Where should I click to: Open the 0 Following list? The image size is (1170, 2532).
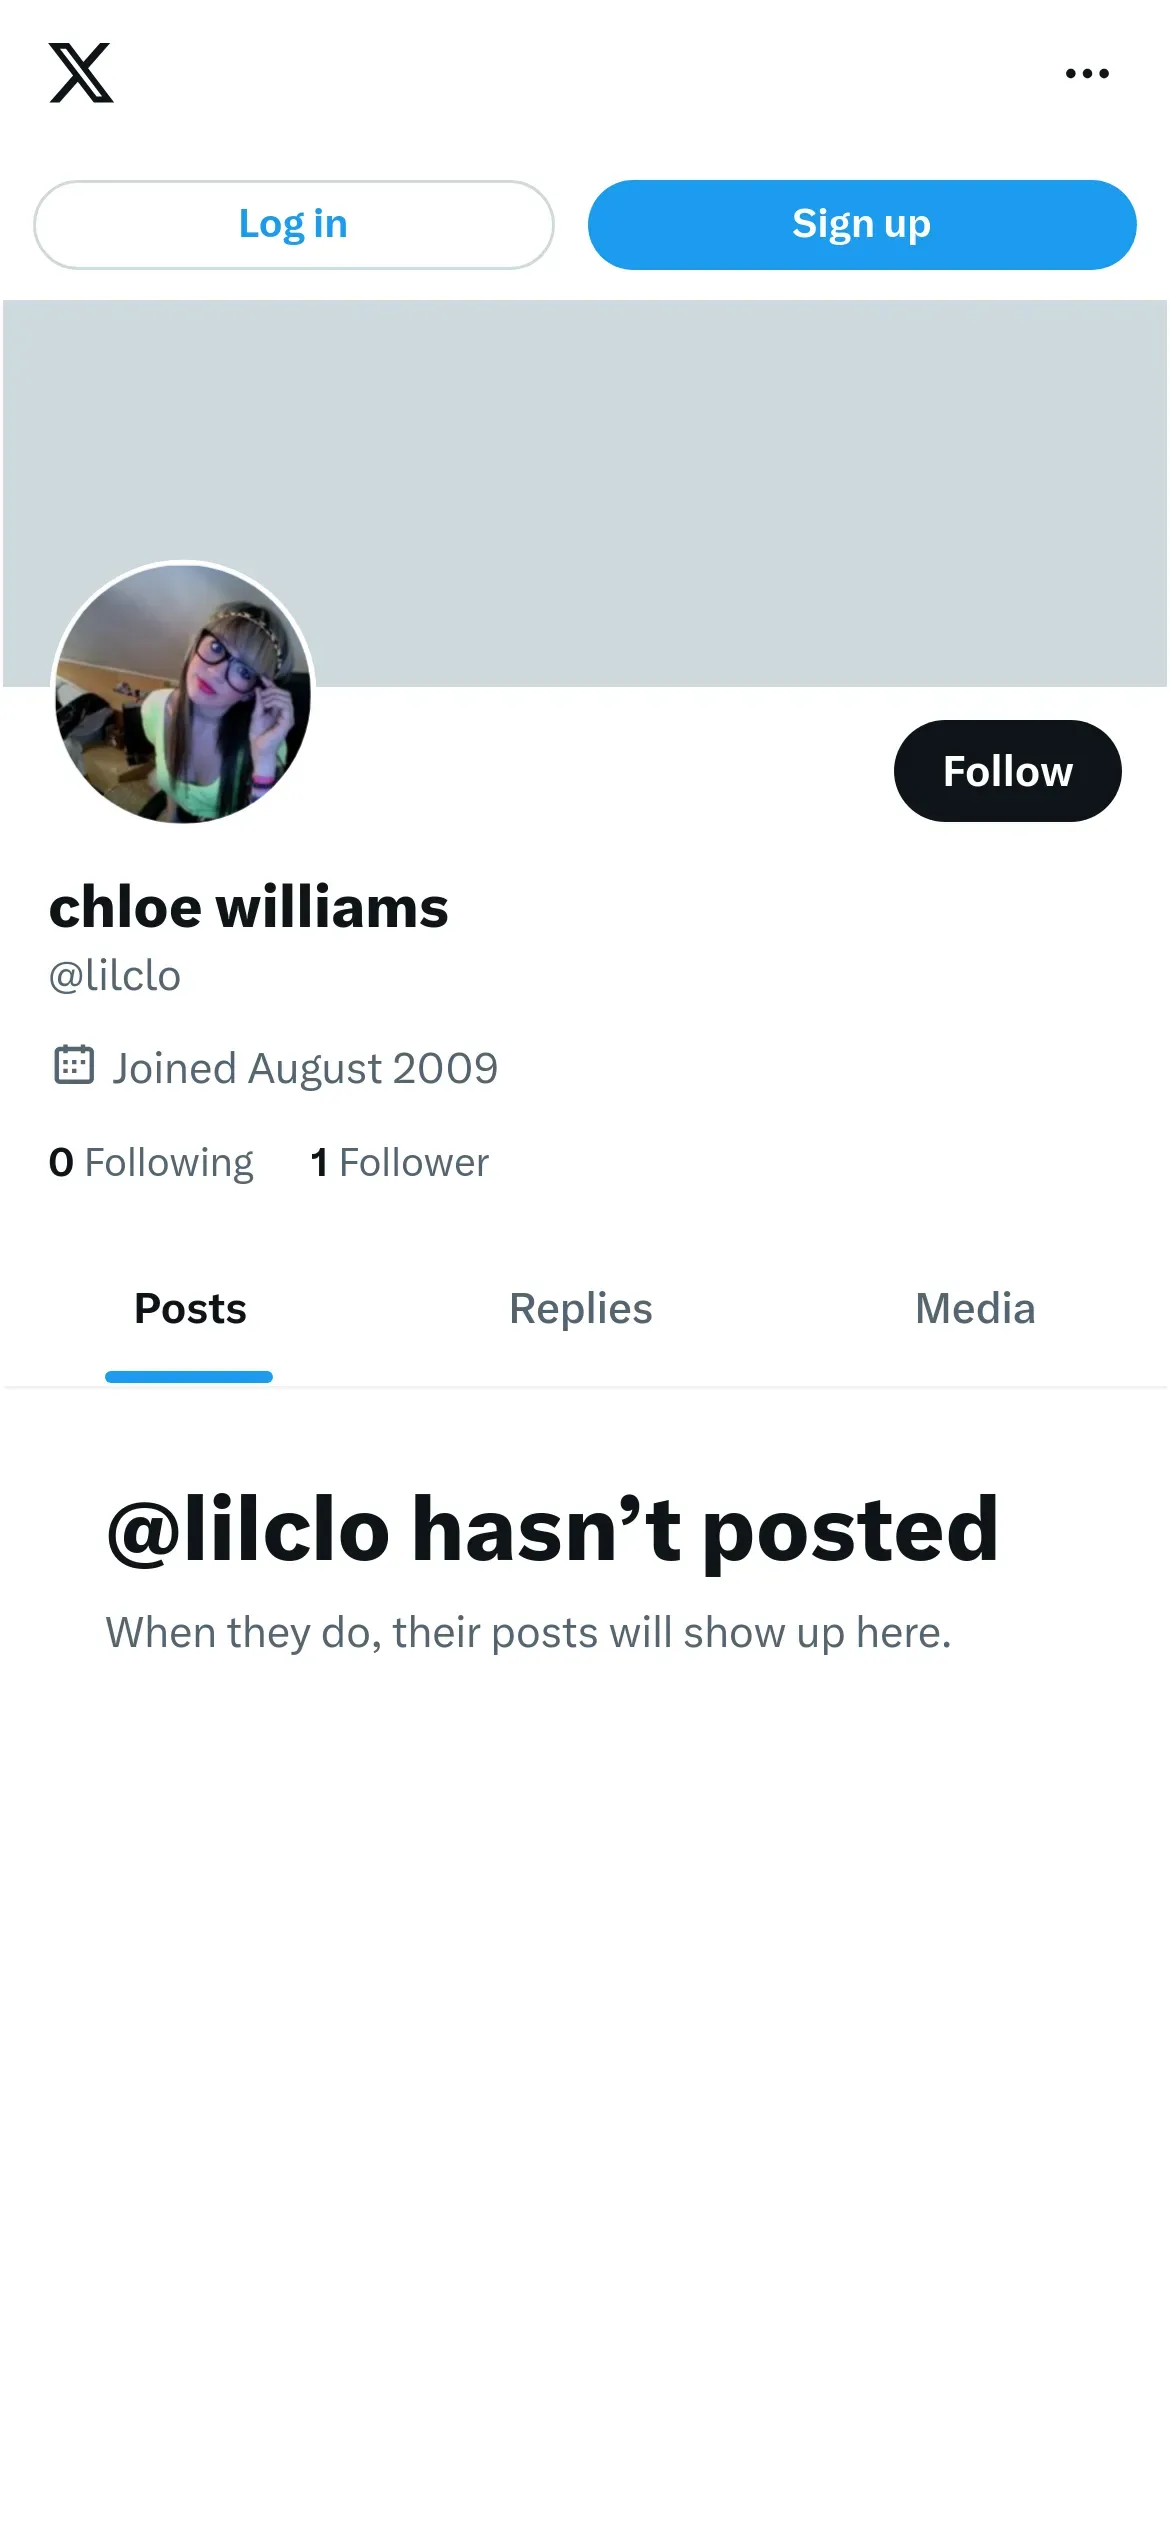[x=151, y=1162]
